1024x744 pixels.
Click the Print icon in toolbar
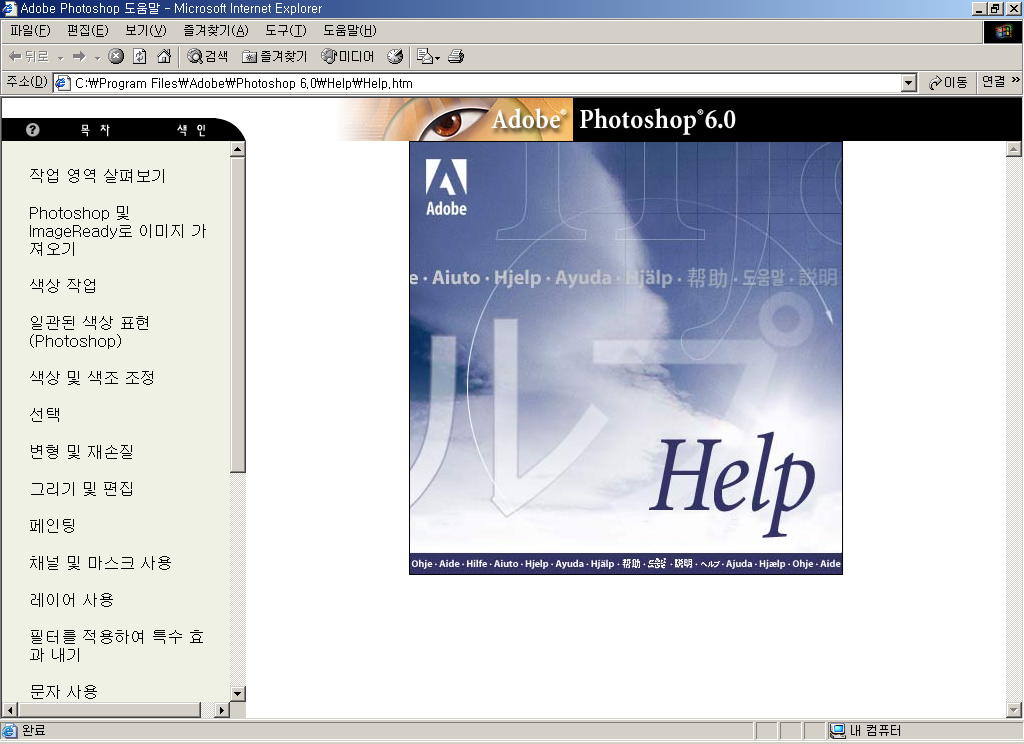coord(456,57)
